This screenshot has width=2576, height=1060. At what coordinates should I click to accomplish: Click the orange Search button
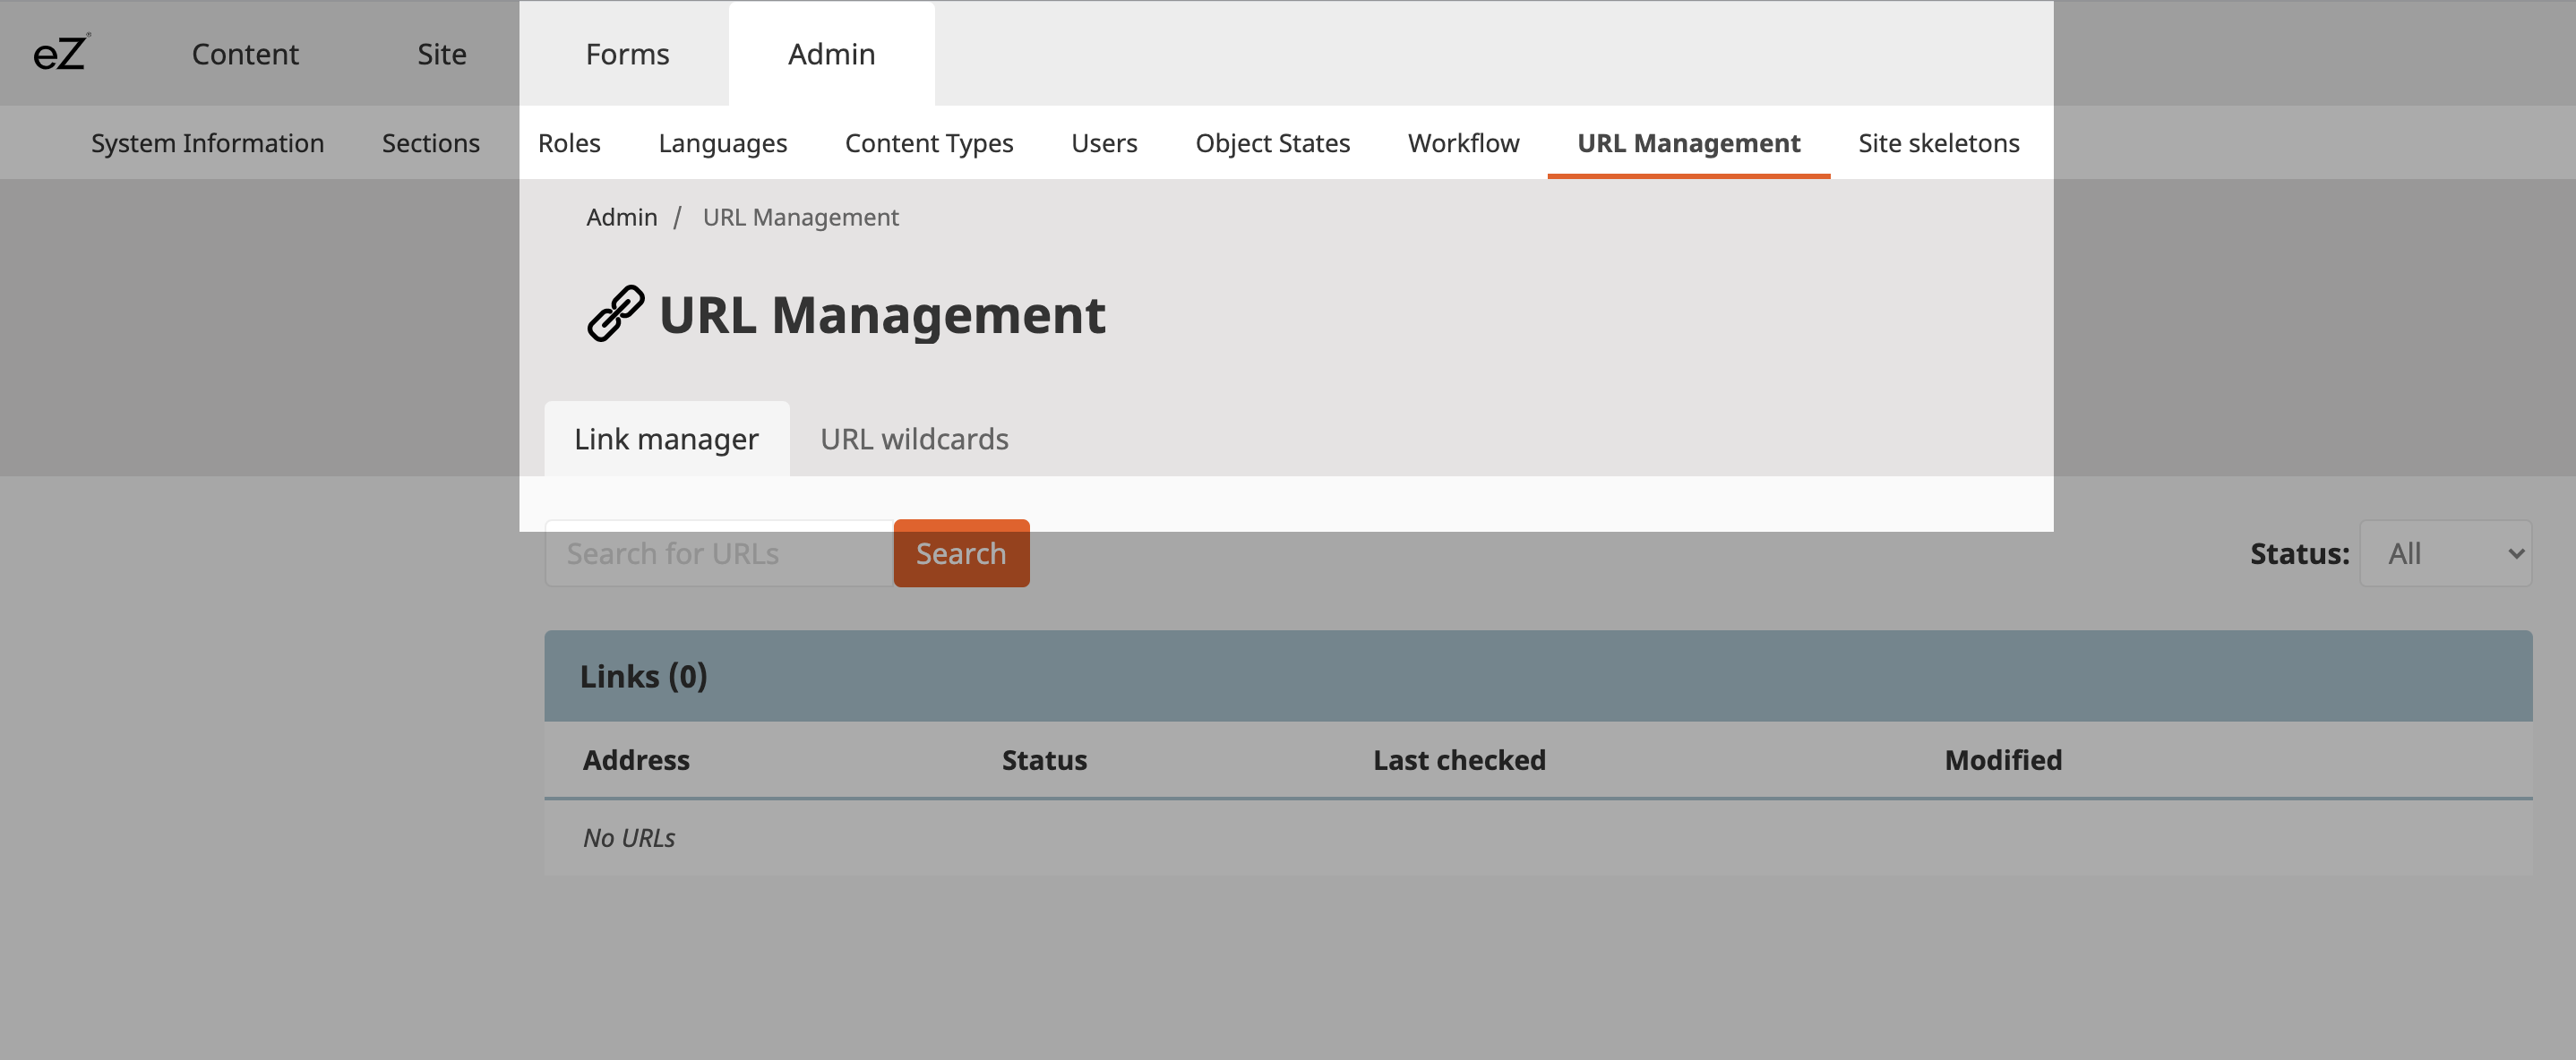point(961,553)
